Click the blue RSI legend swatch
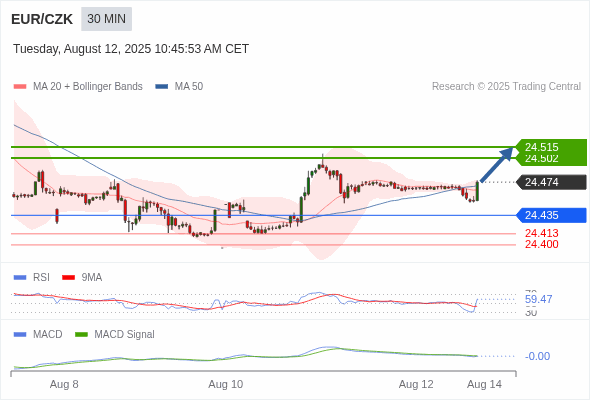 [20, 278]
